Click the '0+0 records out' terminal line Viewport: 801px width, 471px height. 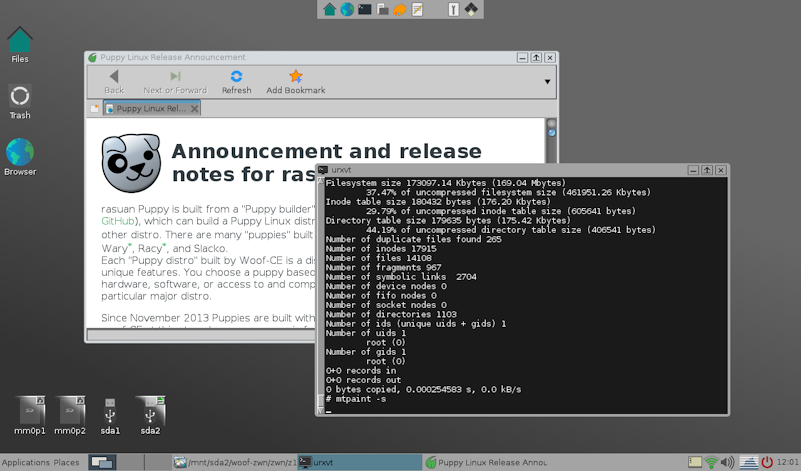coord(363,380)
